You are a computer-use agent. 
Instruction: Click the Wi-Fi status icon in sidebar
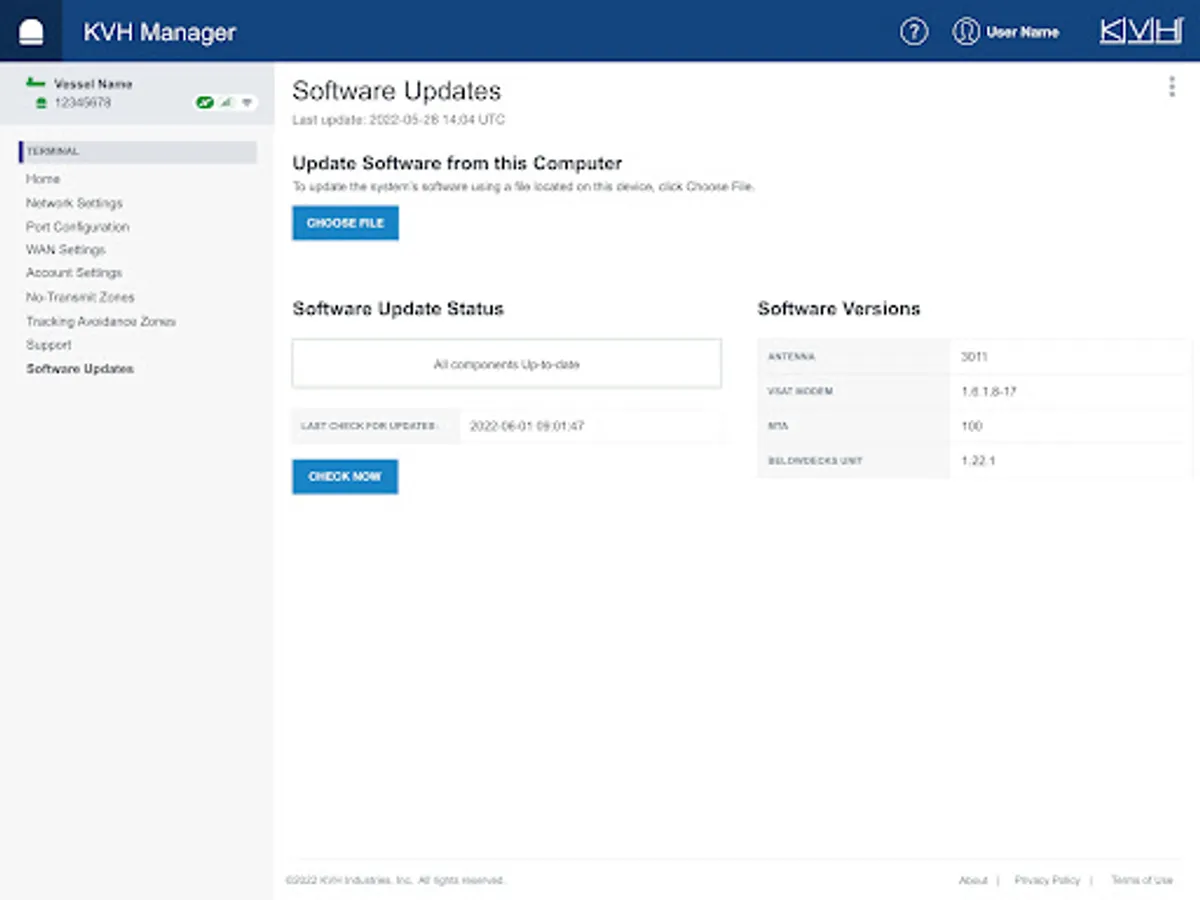pyautogui.click(x=247, y=102)
